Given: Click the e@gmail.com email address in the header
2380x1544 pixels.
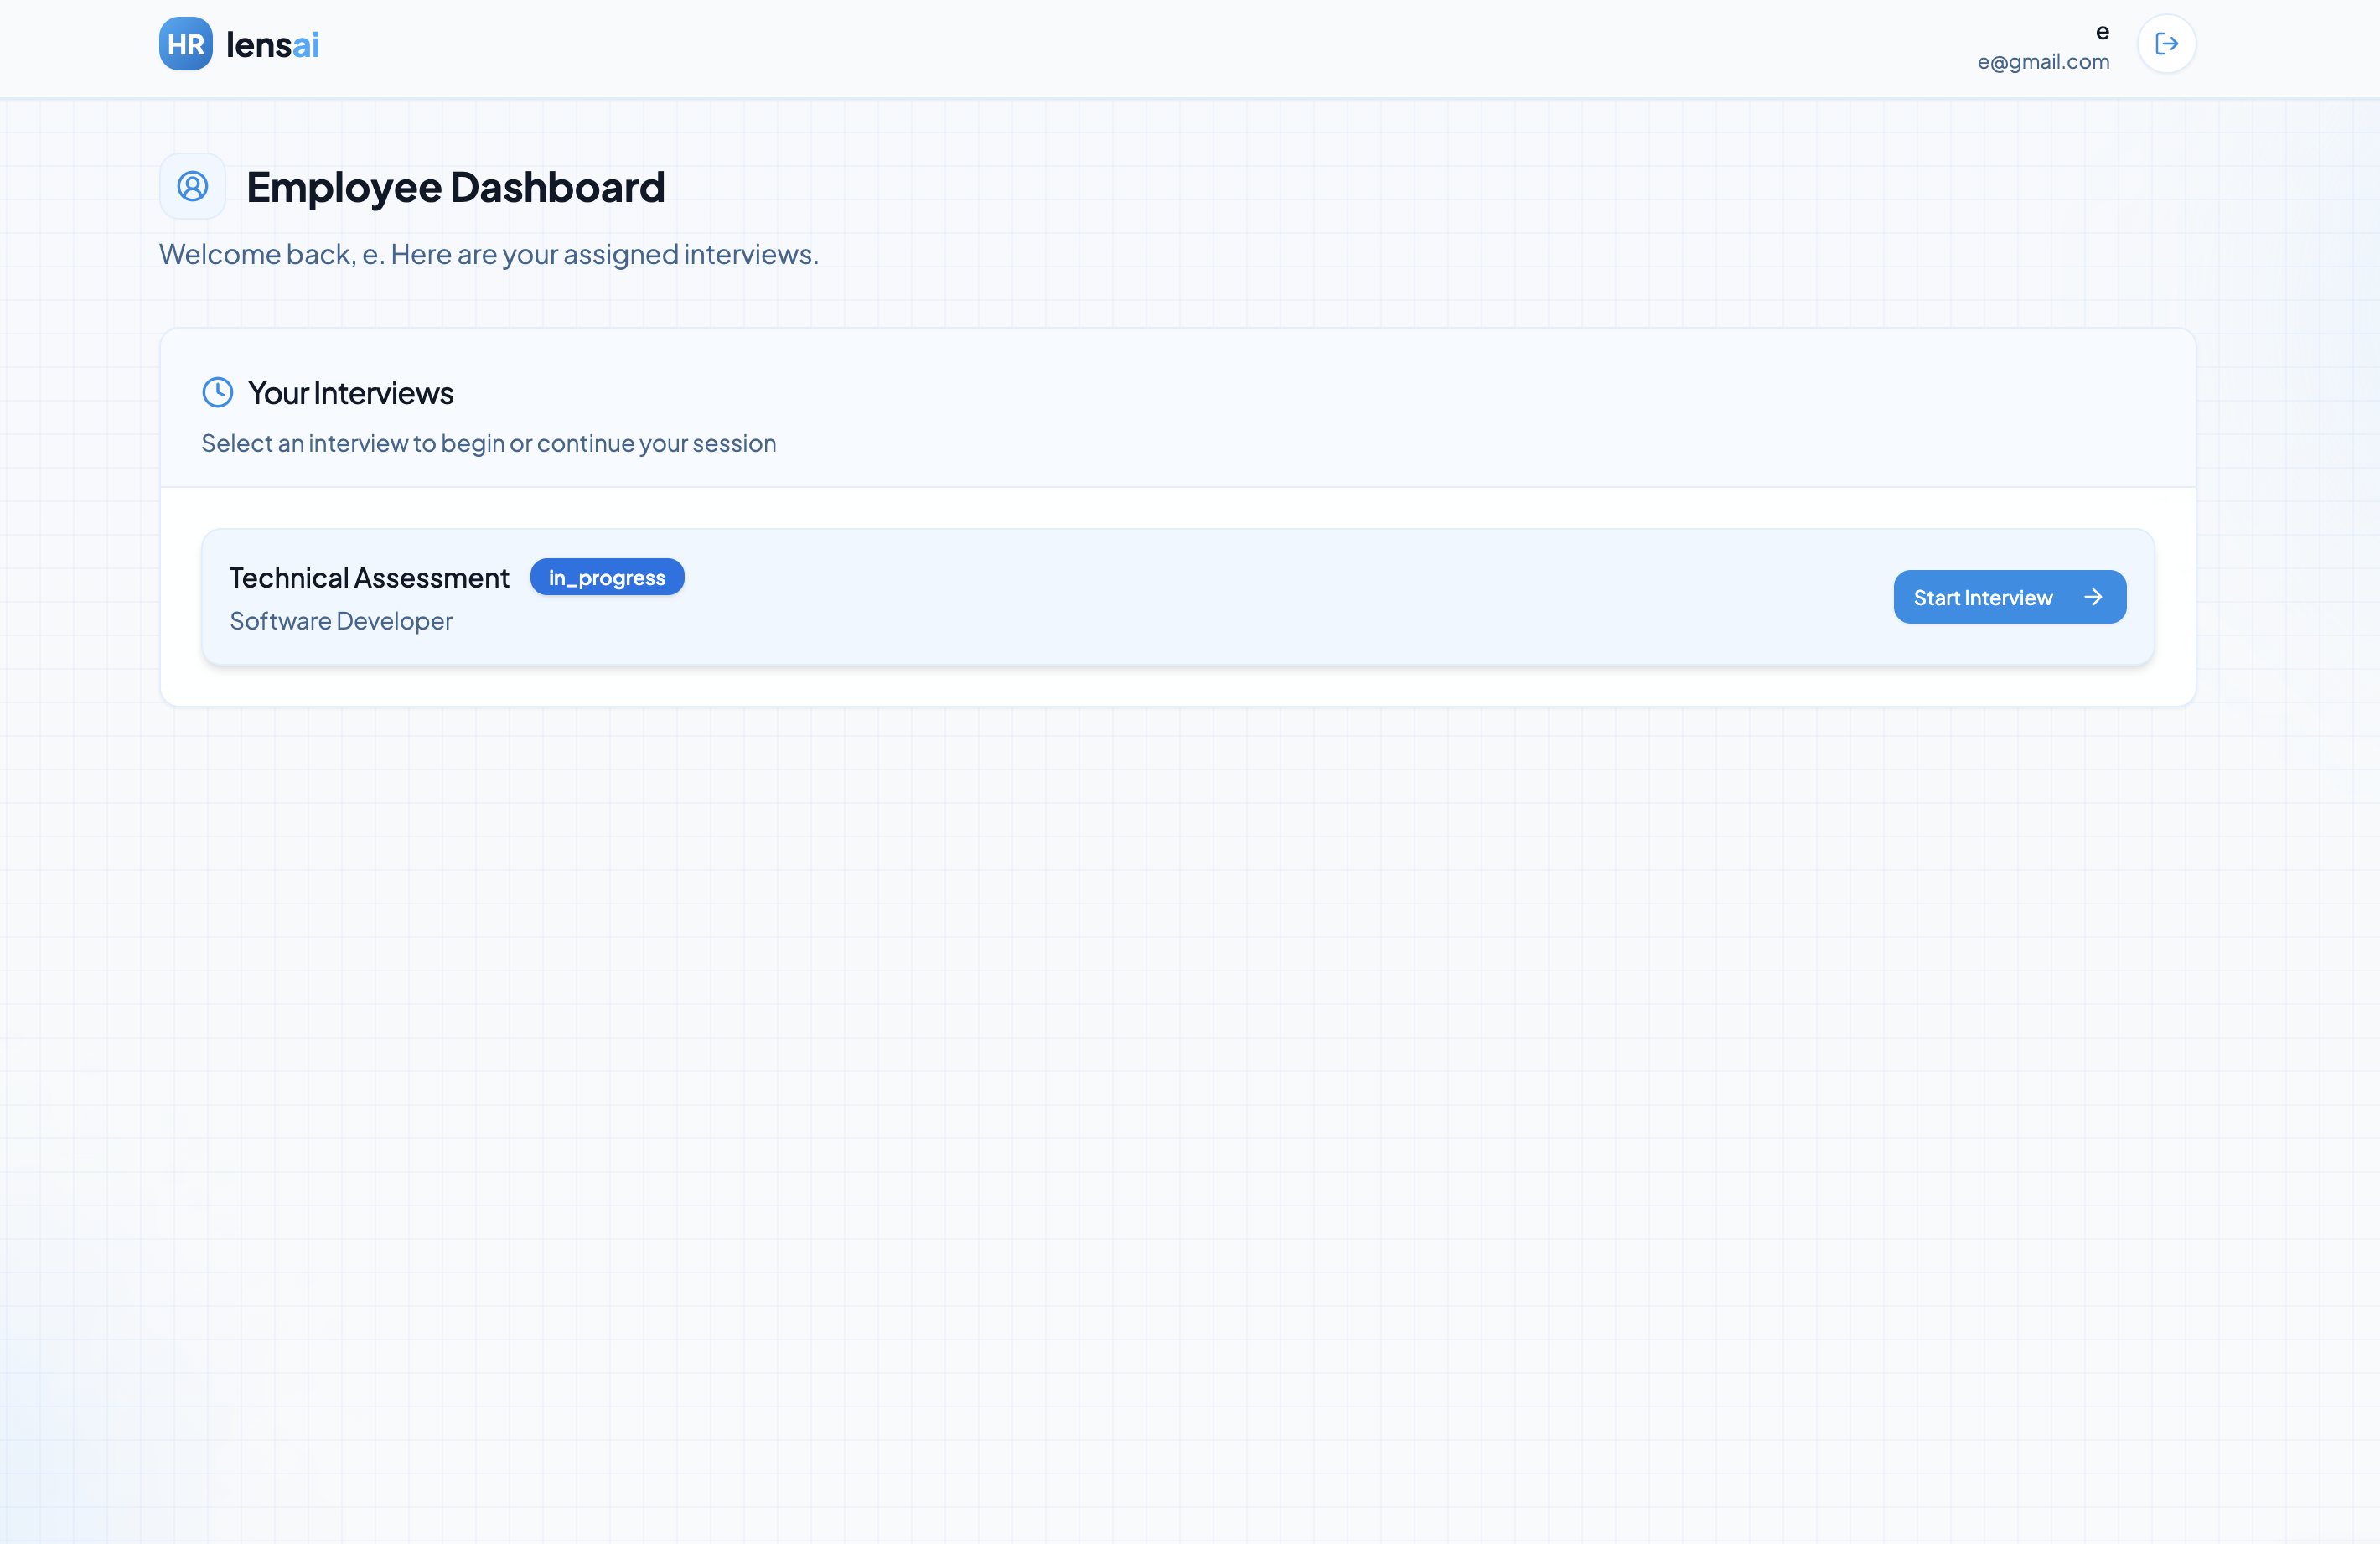Looking at the screenshot, I should click(x=2043, y=62).
